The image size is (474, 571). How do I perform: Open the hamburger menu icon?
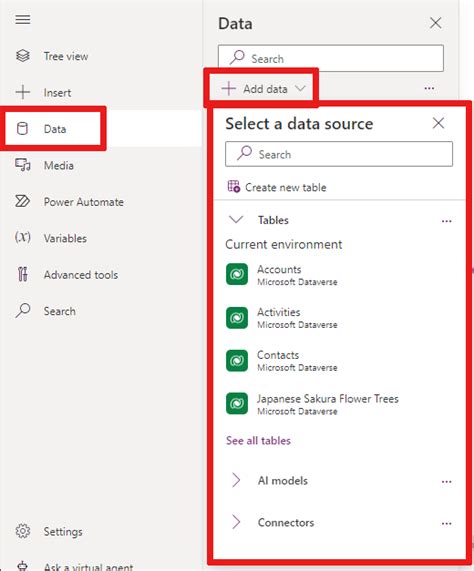click(x=23, y=19)
